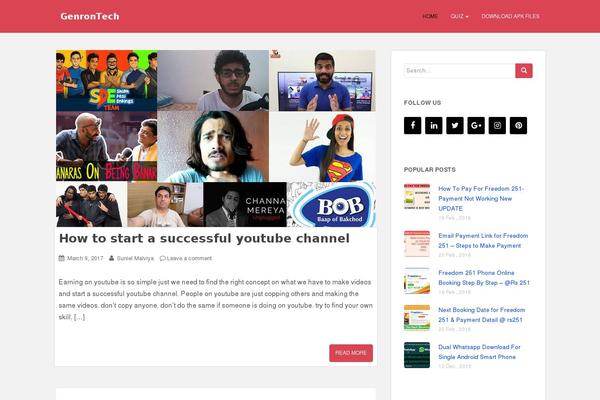Image resolution: width=600 pixels, height=400 pixels.
Task: Open the Facebook follow icon
Action: [x=412, y=126]
